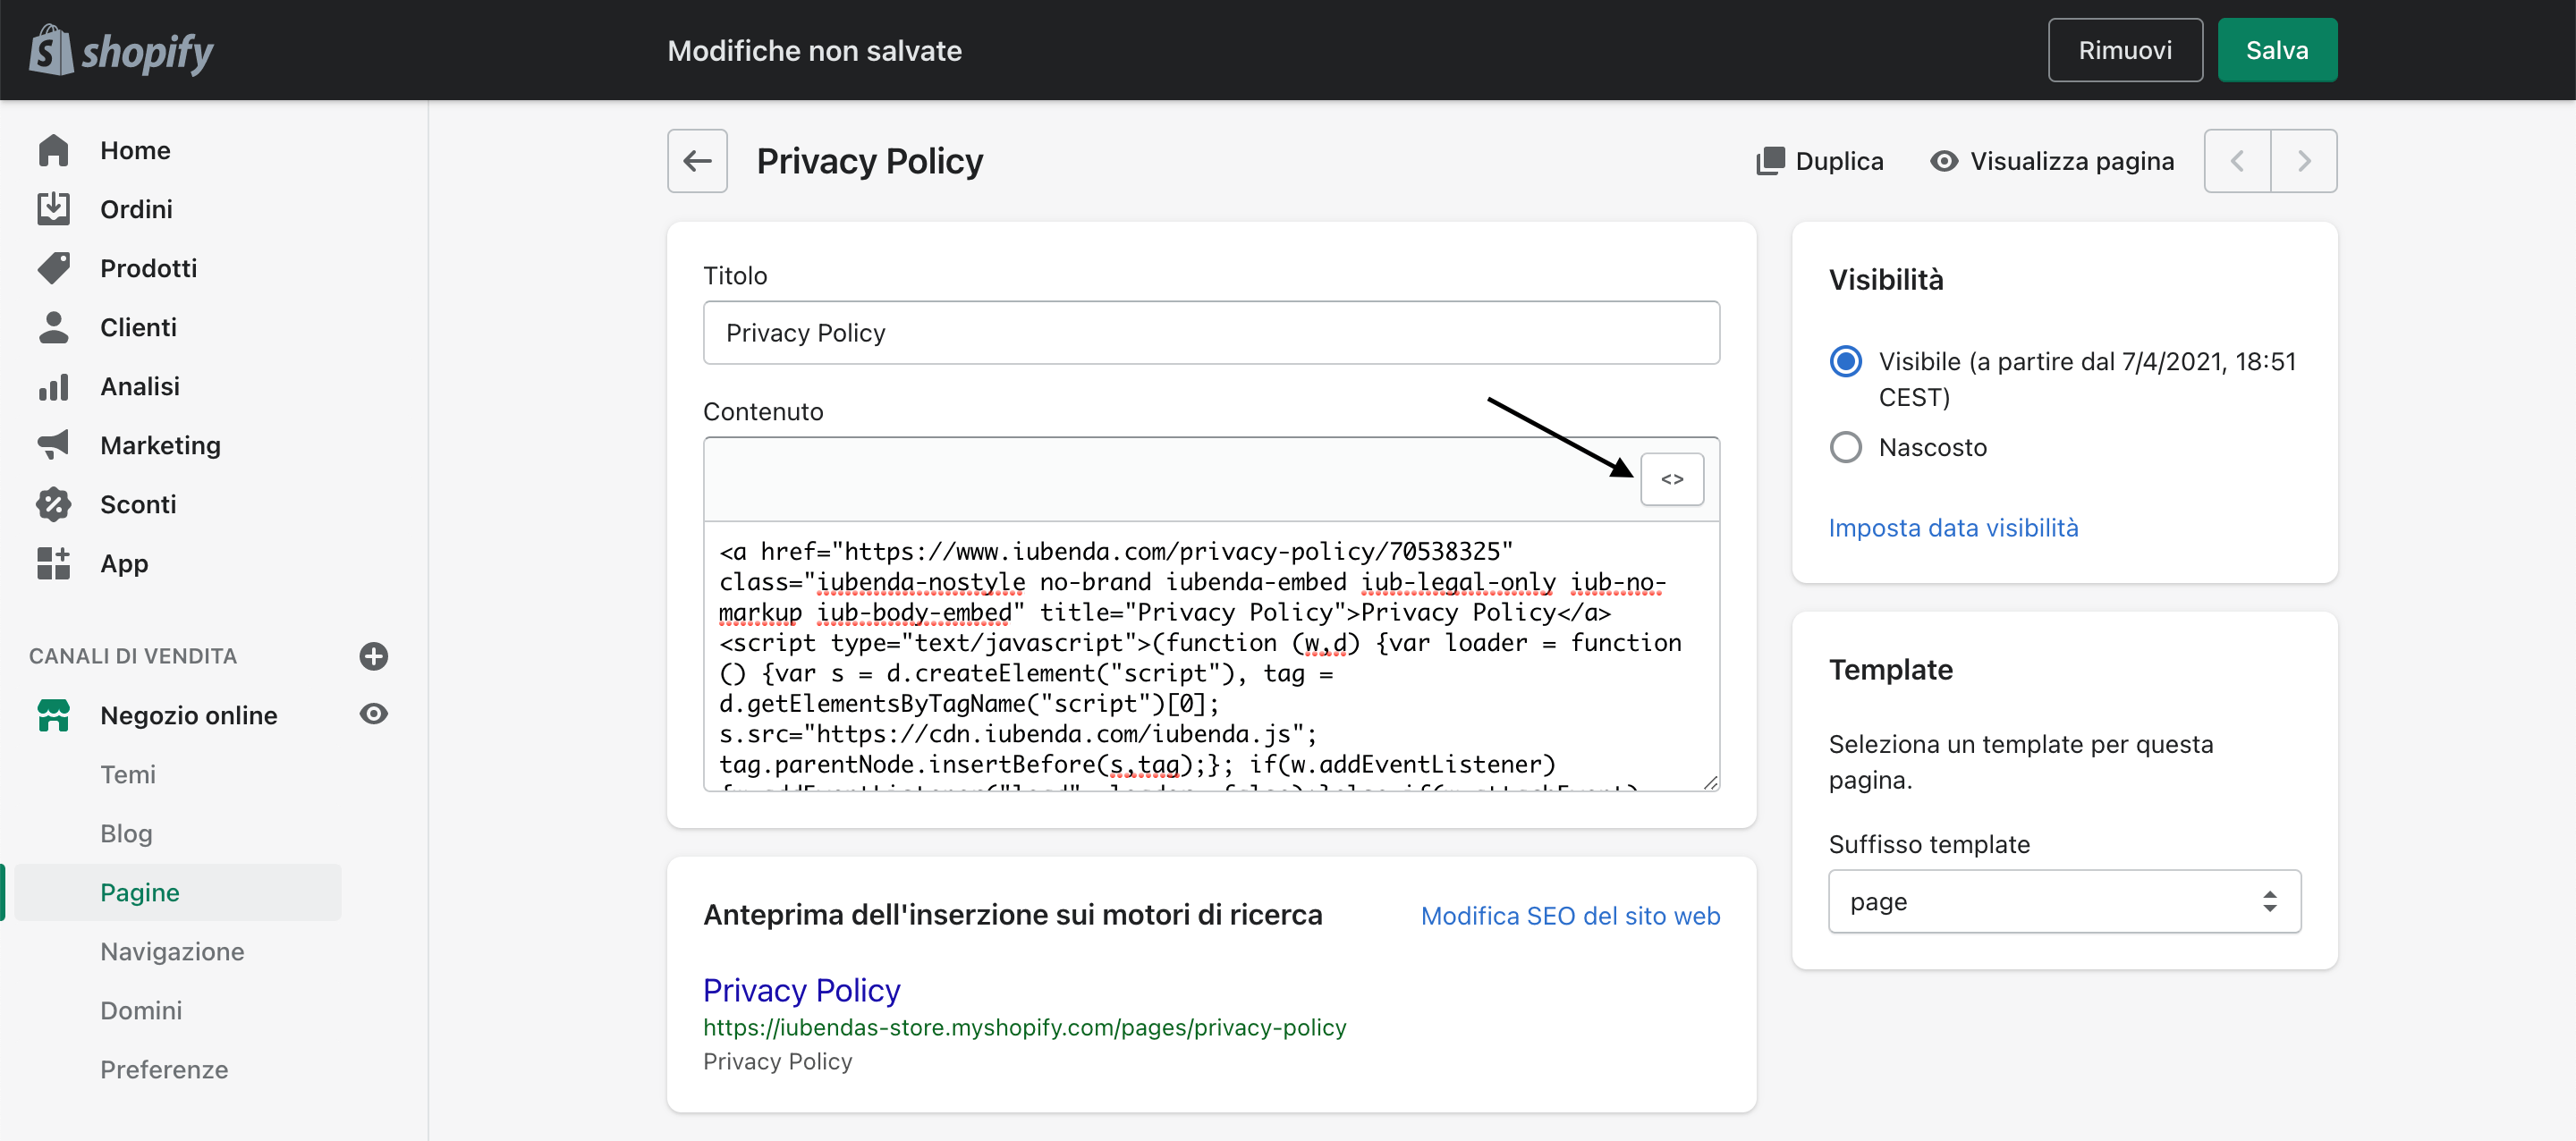View online store via eye icon
The image size is (2576, 1141).
tap(373, 714)
